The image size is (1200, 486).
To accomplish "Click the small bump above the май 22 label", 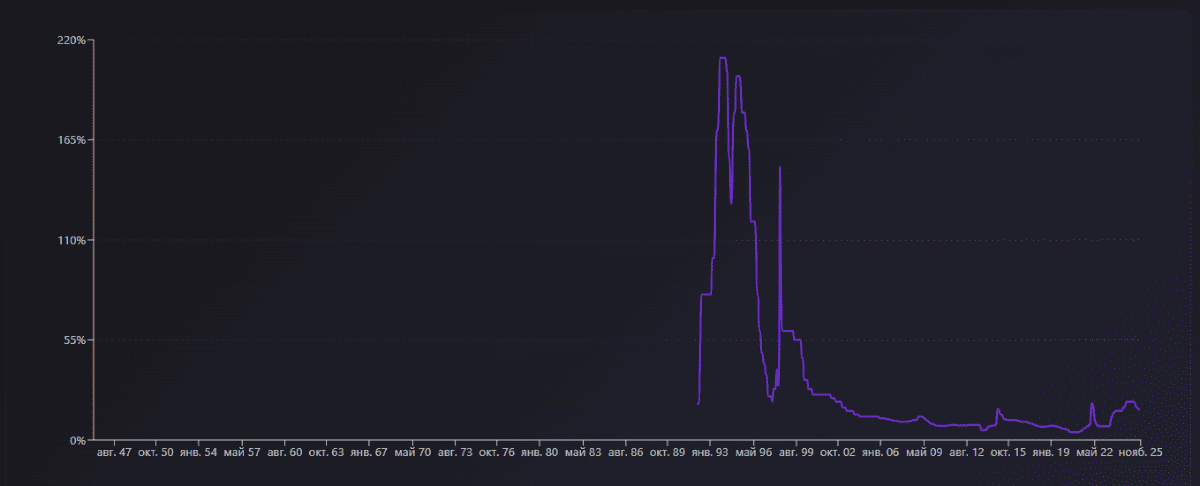I will (1092, 404).
